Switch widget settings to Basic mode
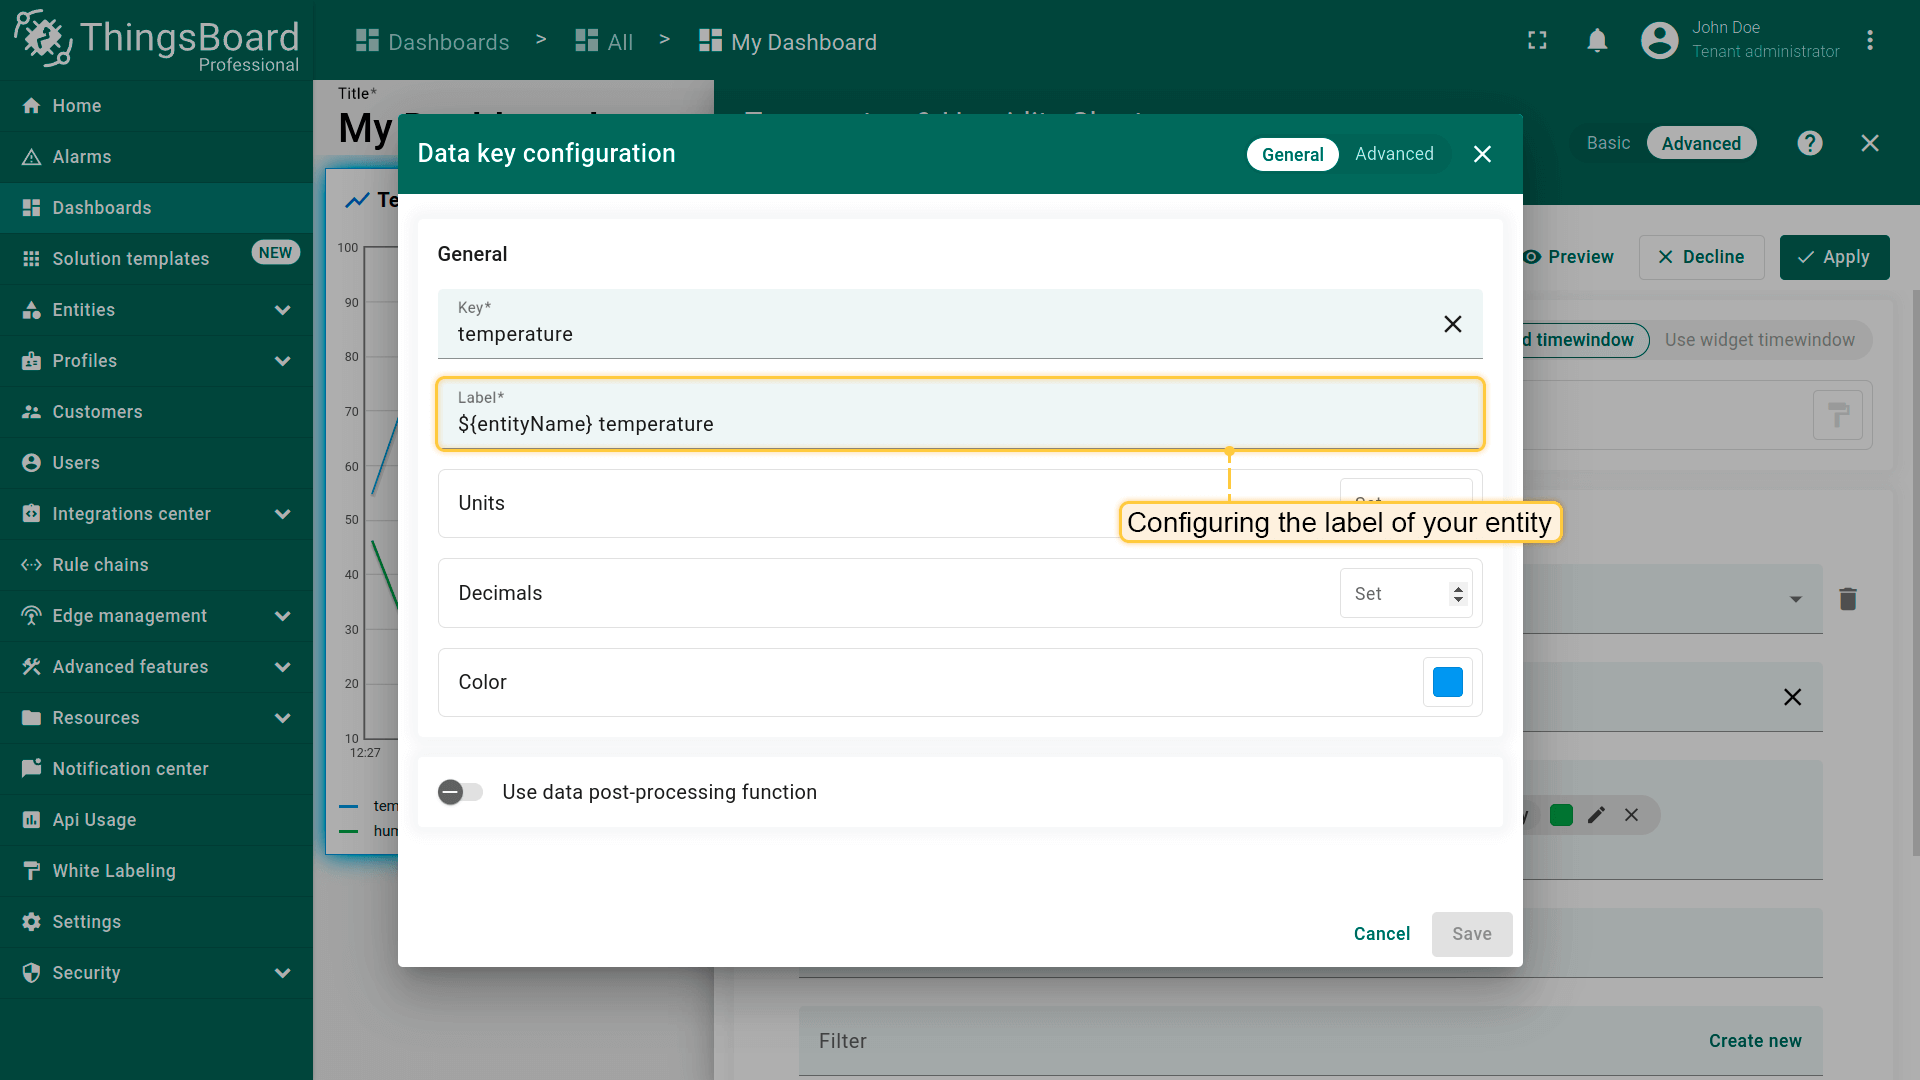 coord(1608,143)
